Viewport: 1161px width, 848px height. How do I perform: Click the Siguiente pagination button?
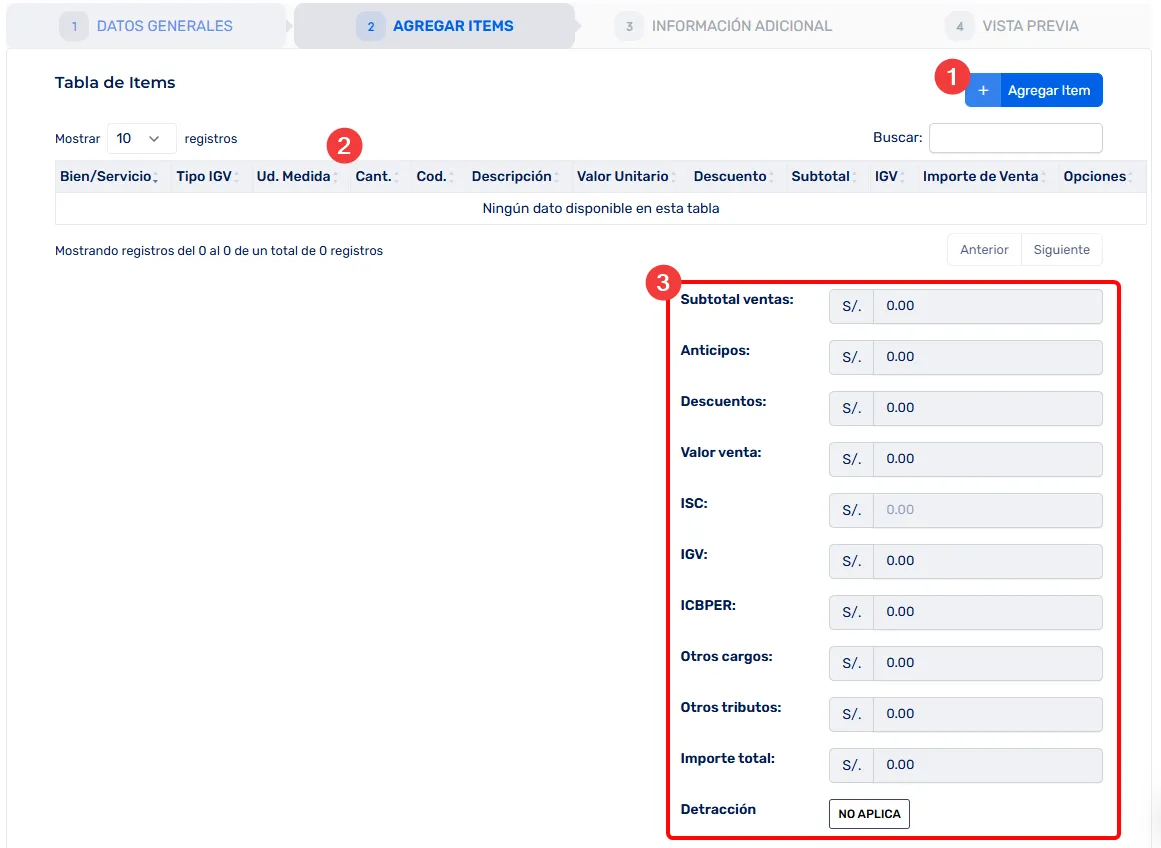click(1061, 250)
